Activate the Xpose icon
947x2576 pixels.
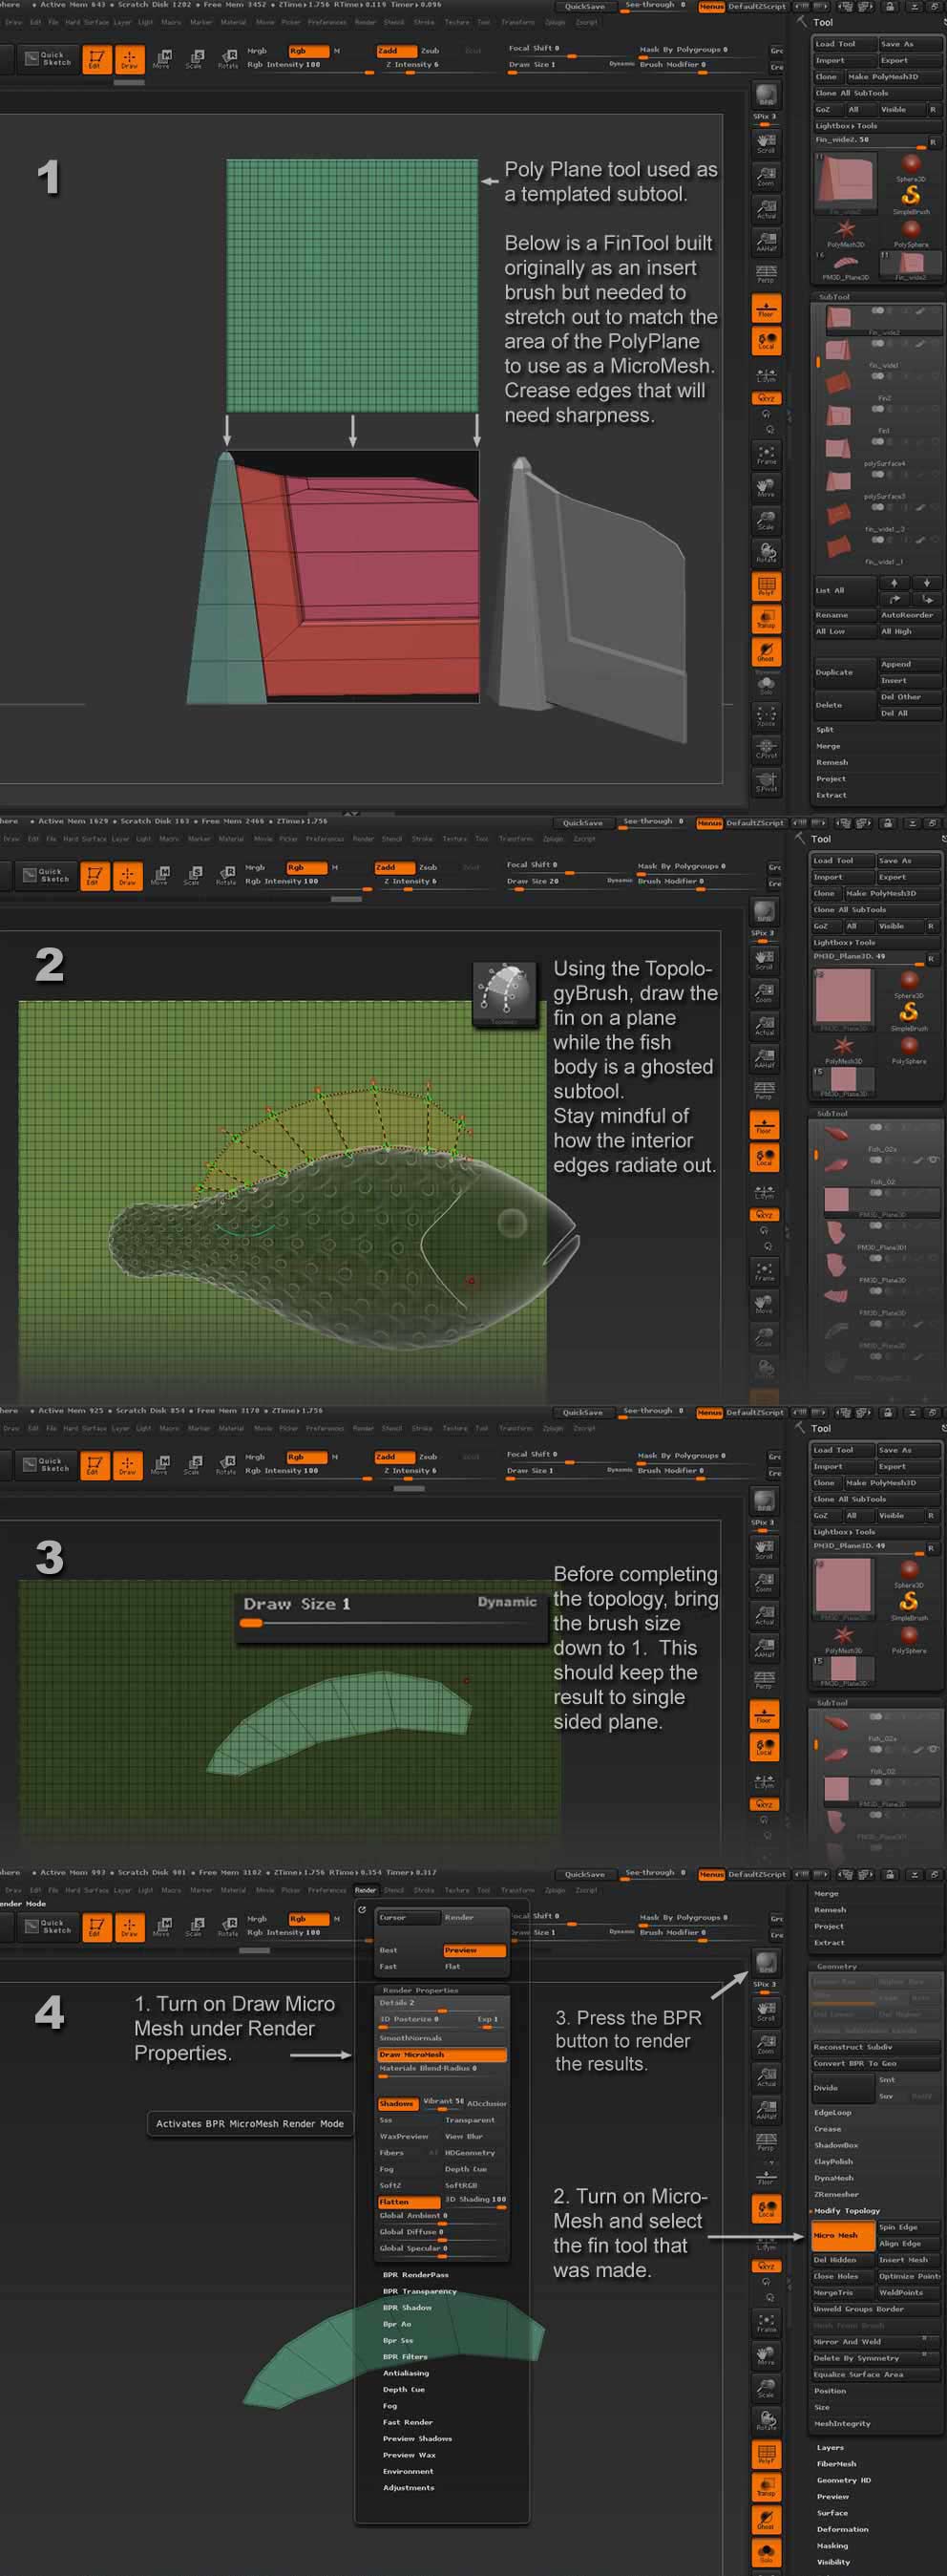tap(766, 716)
